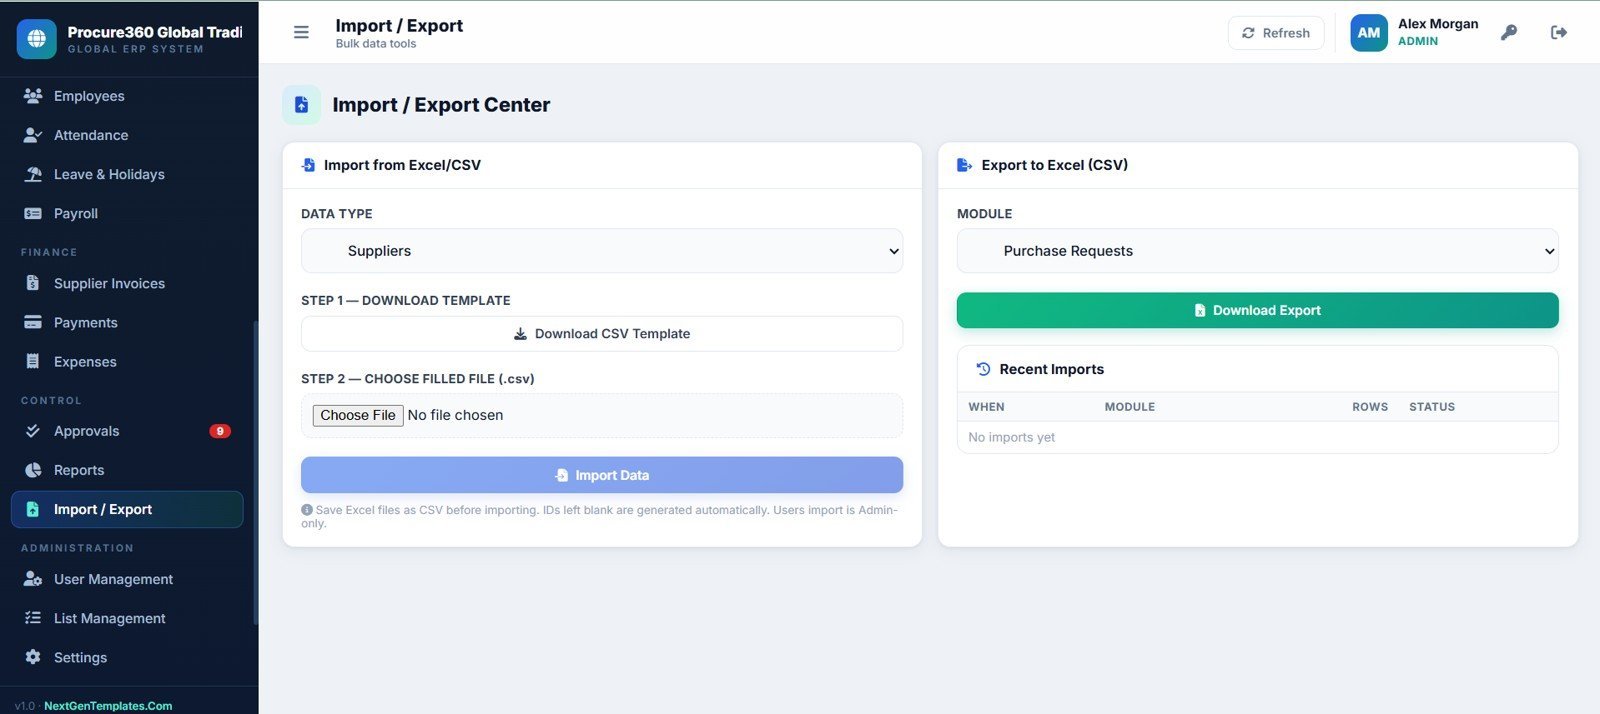This screenshot has width=1600, height=714.
Task: Click the Attendance user-check icon
Action: tap(33, 135)
